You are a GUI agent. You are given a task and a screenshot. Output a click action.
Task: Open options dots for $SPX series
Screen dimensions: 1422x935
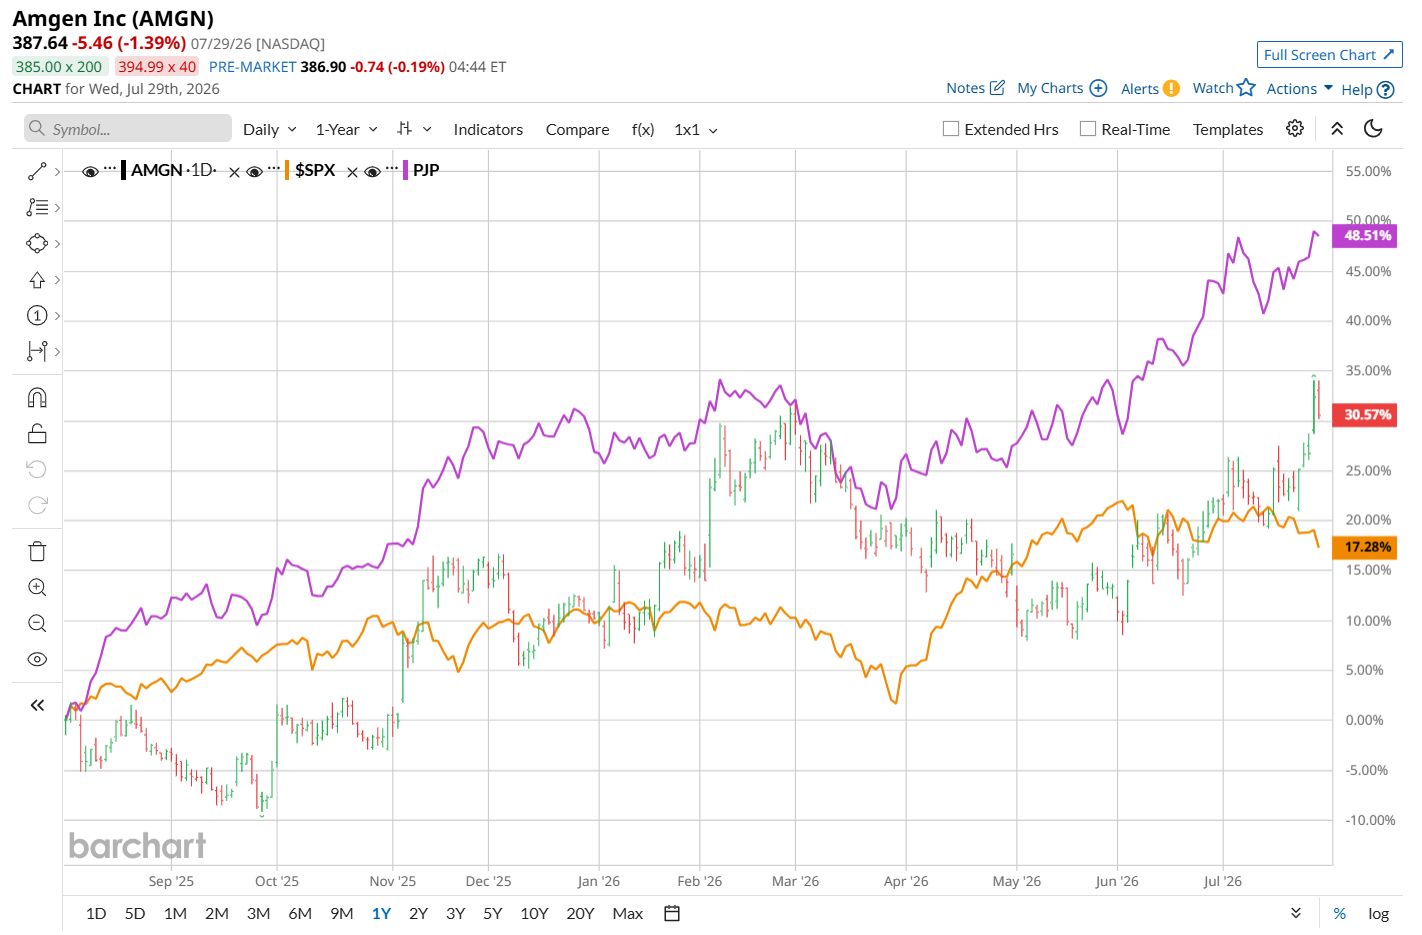(x=274, y=168)
